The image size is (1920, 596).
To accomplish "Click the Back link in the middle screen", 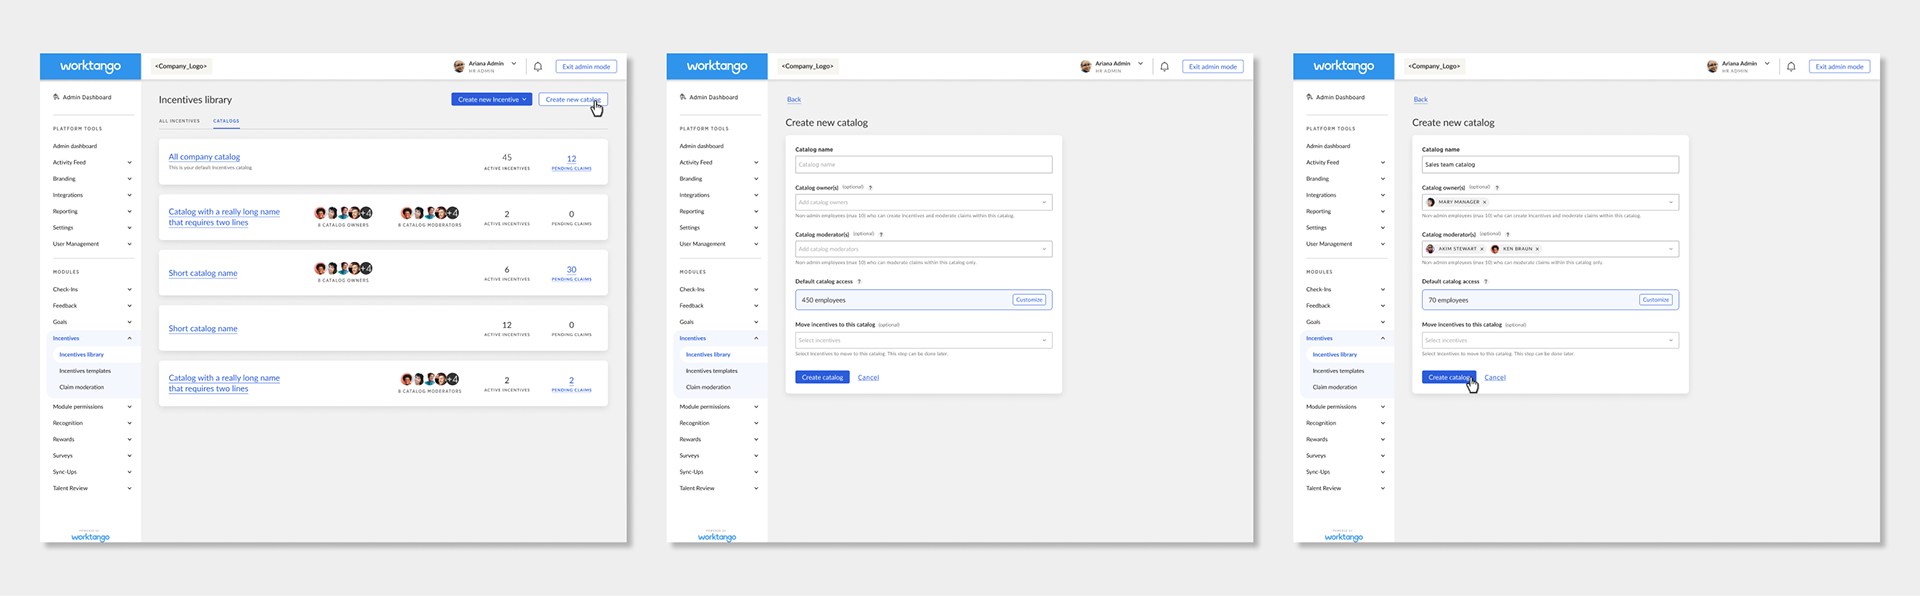I will pos(794,99).
